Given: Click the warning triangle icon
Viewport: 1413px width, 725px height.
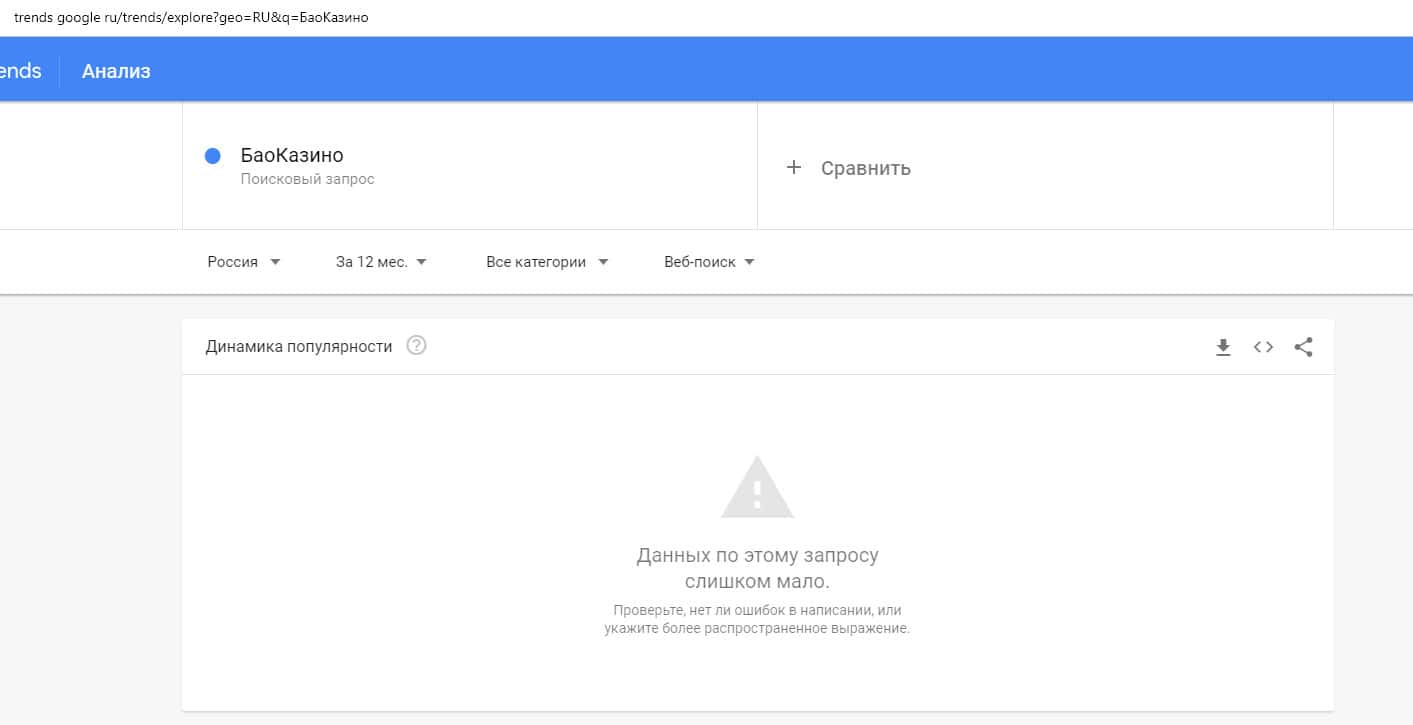Looking at the screenshot, I should pyautogui.click(x=757, y=487).
